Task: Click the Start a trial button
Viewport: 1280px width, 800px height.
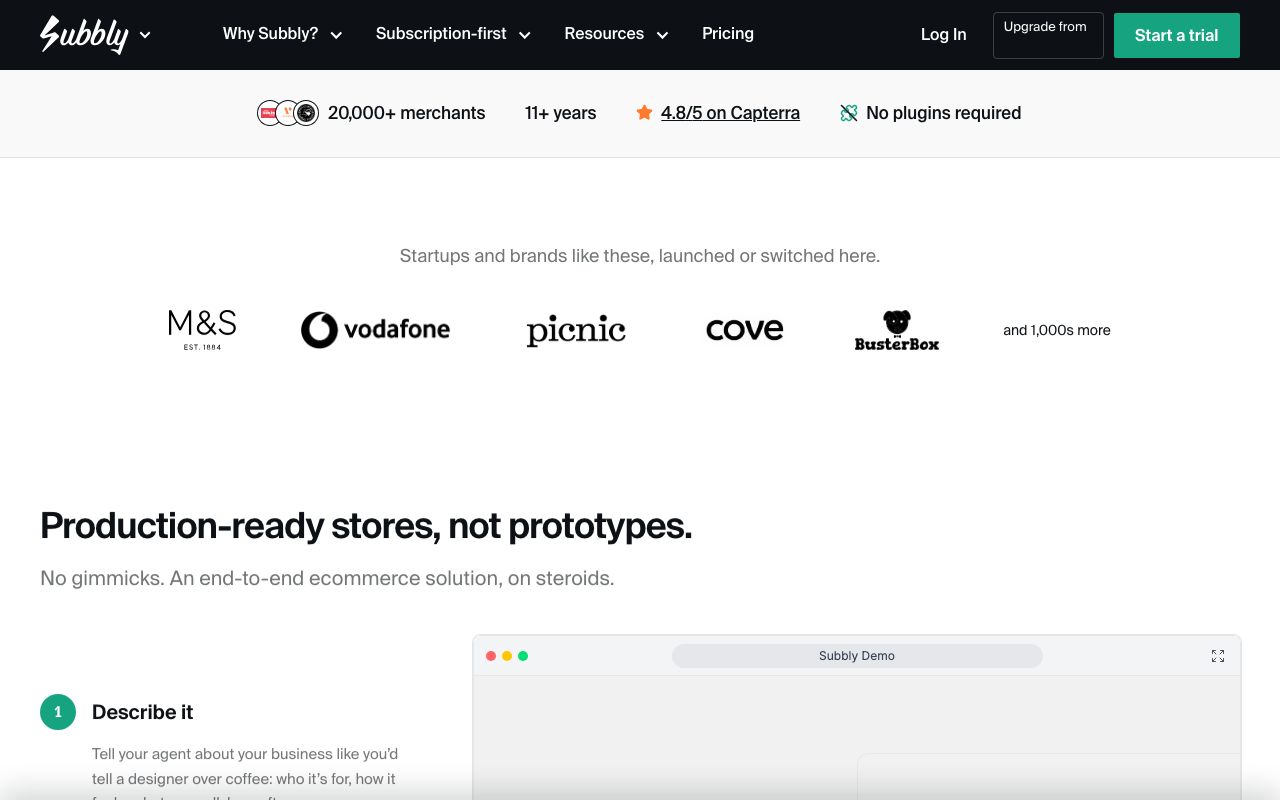Action: [x=1177, y=35]
